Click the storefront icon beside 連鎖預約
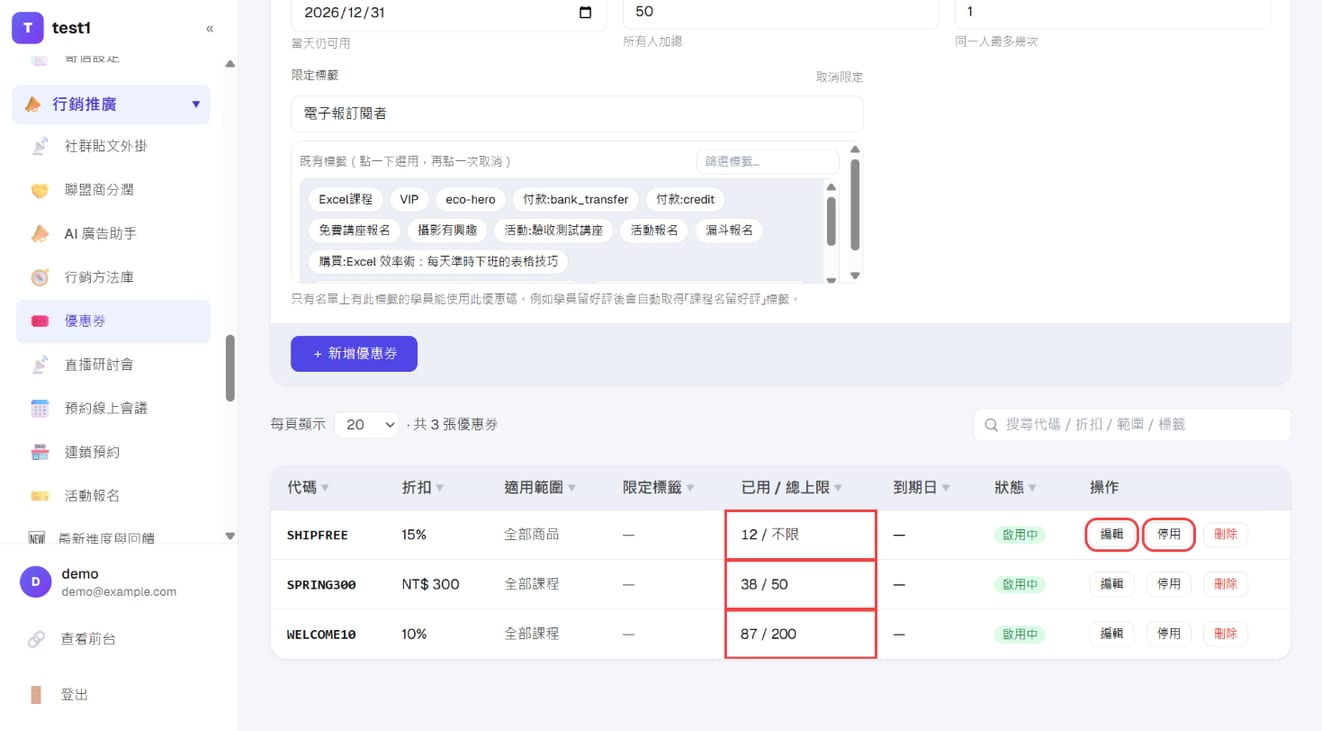 (x=40, y=452)
